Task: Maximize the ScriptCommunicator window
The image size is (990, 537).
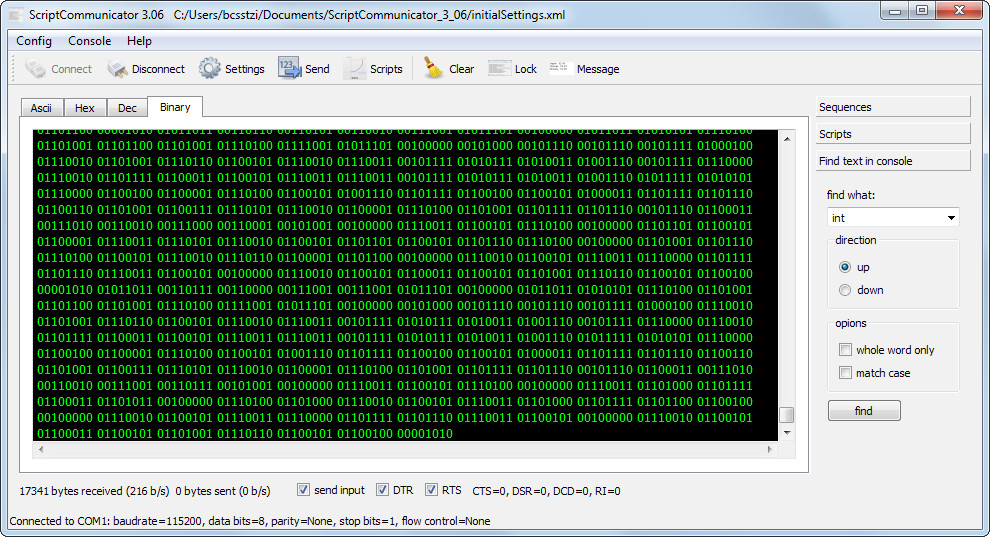Action: point(922,11)
